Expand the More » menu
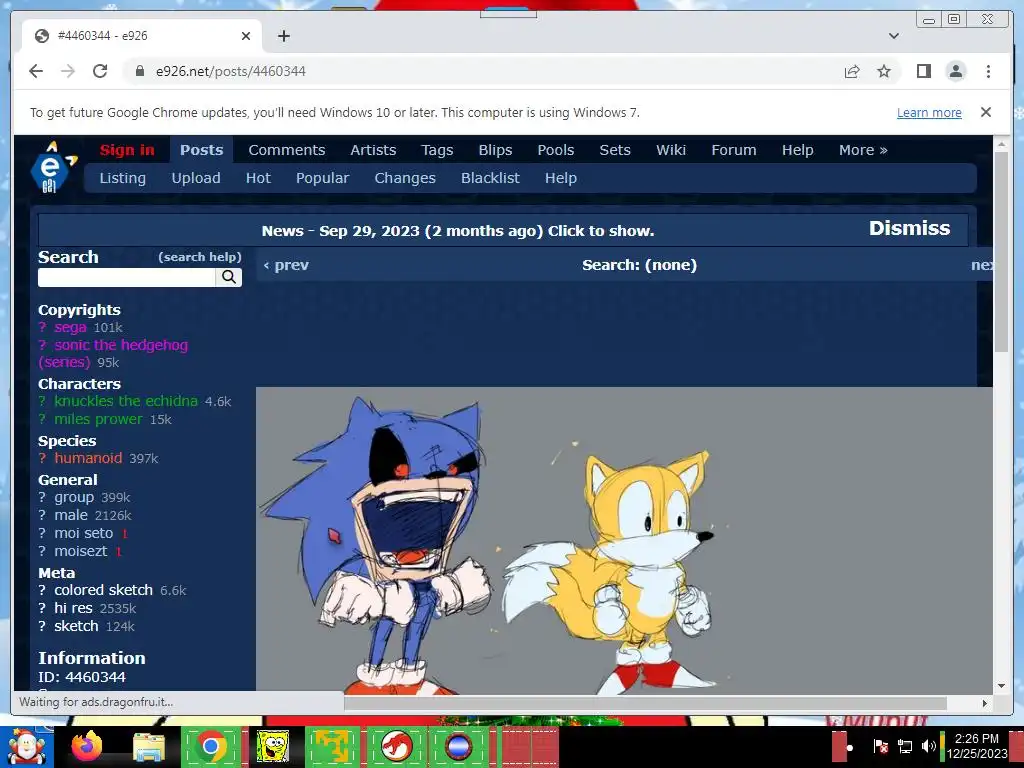This screenshot has width=1024, height=768. click(863, 150)
